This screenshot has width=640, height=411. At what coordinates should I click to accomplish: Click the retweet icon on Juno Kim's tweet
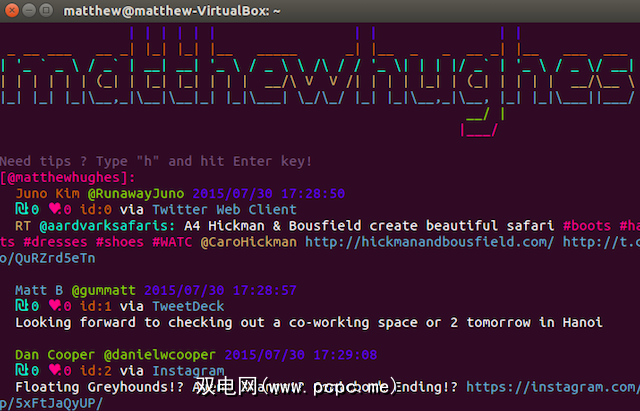(22, 209)
